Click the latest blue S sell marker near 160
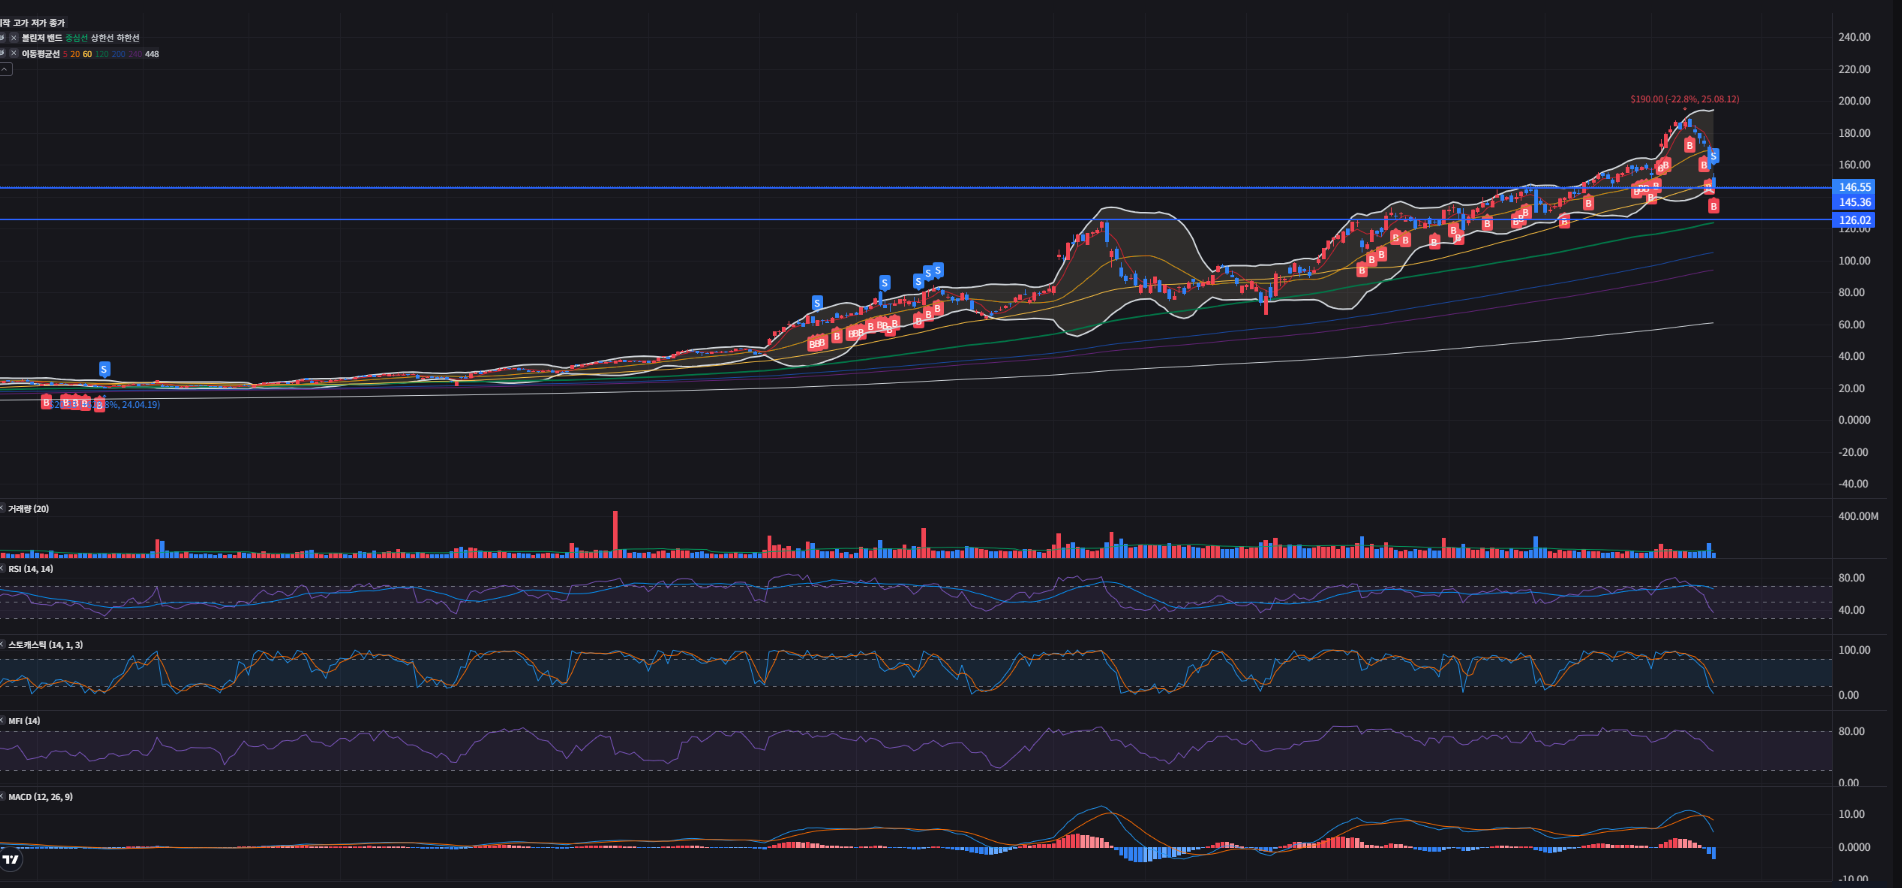The image size is (1902, 888). (x=1713, y=156)
